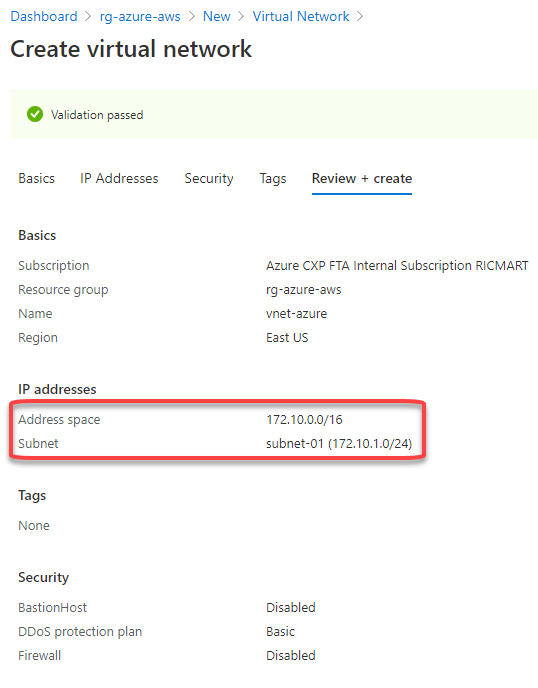
Task: Switch to the Tags tab
Action: 273,179
